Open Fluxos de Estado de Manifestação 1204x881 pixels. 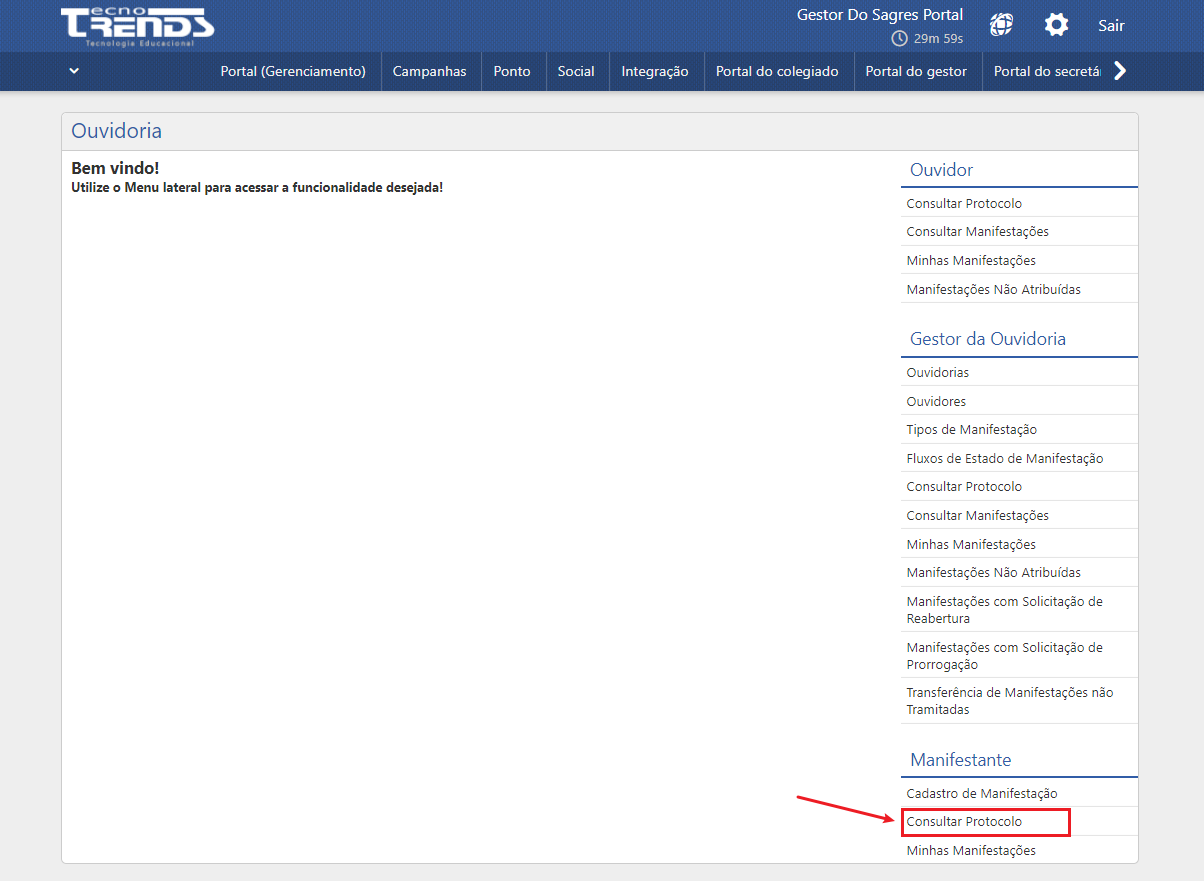1004,458
